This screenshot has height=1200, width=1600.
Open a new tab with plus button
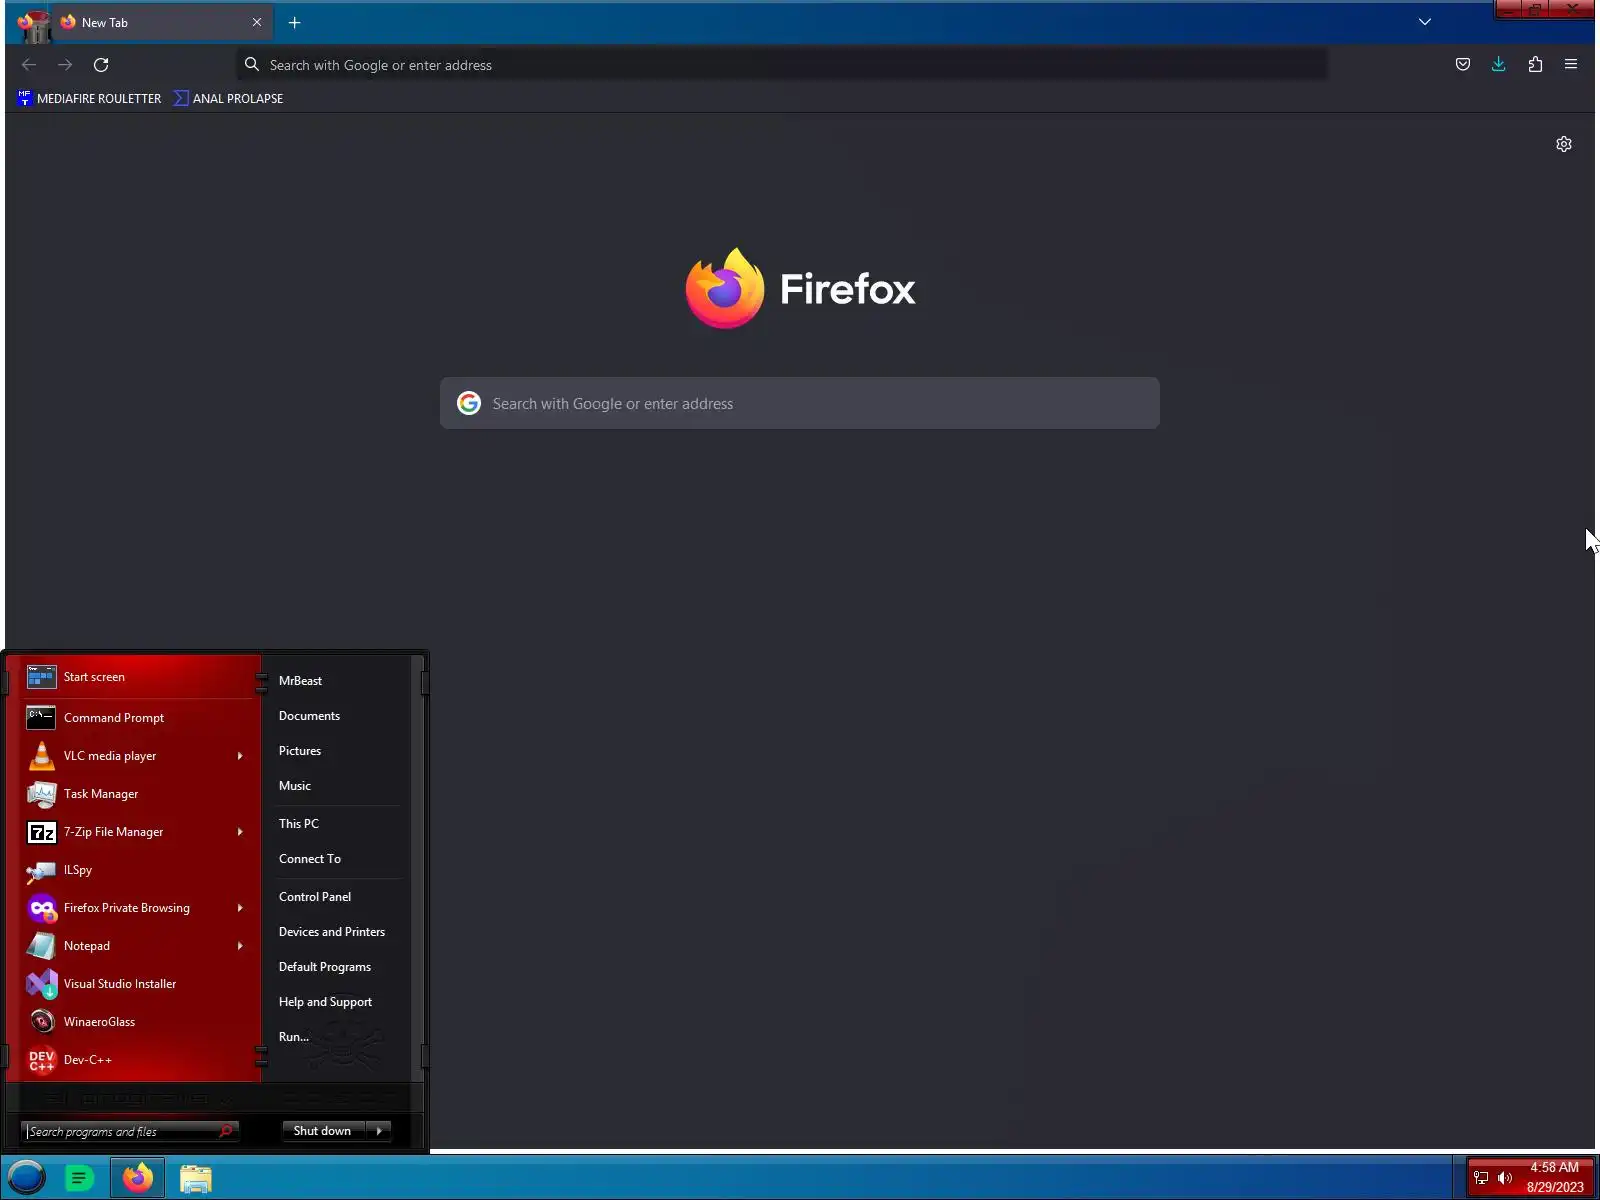point(294,22)
